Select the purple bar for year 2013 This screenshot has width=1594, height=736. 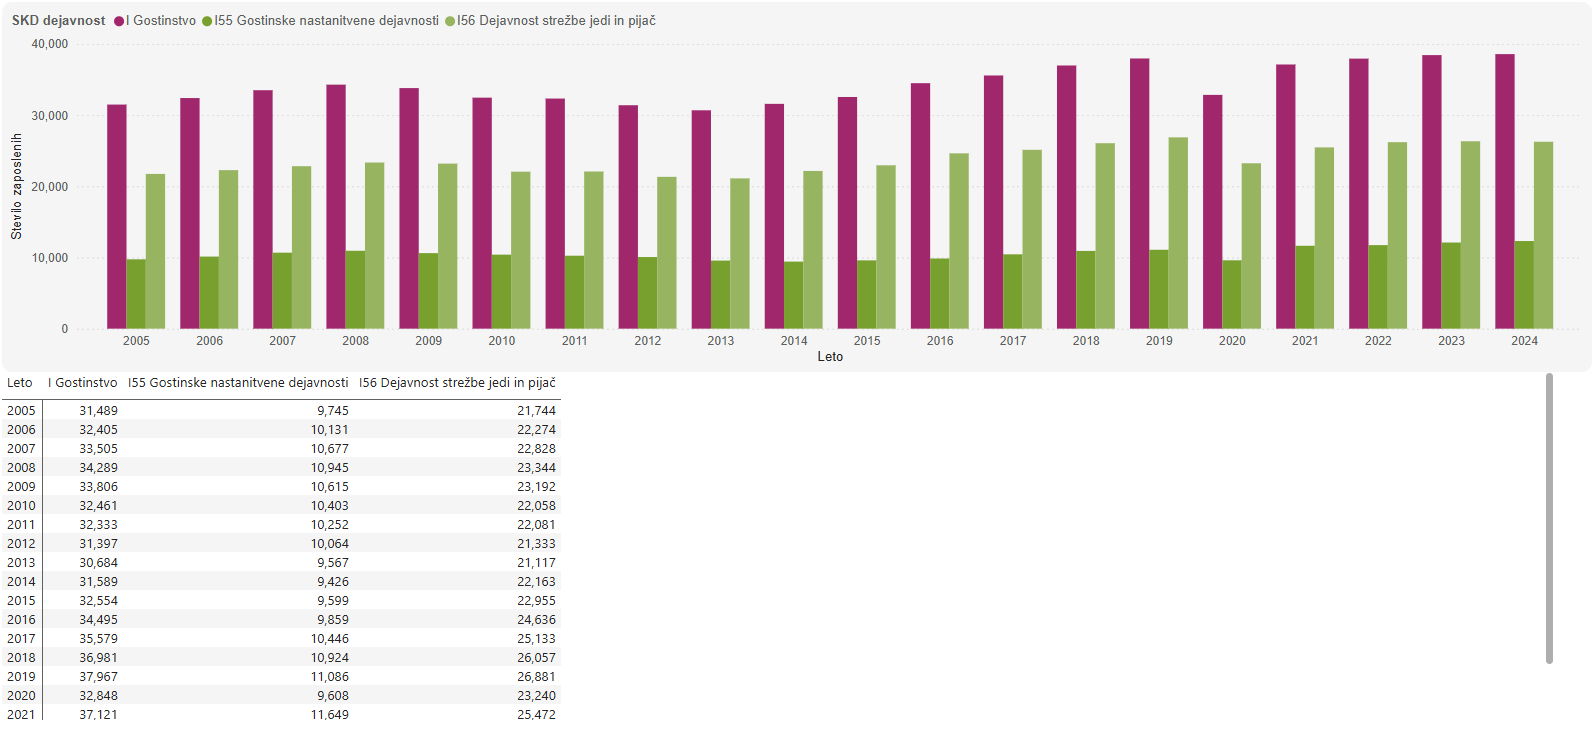[x=701, y=219]
